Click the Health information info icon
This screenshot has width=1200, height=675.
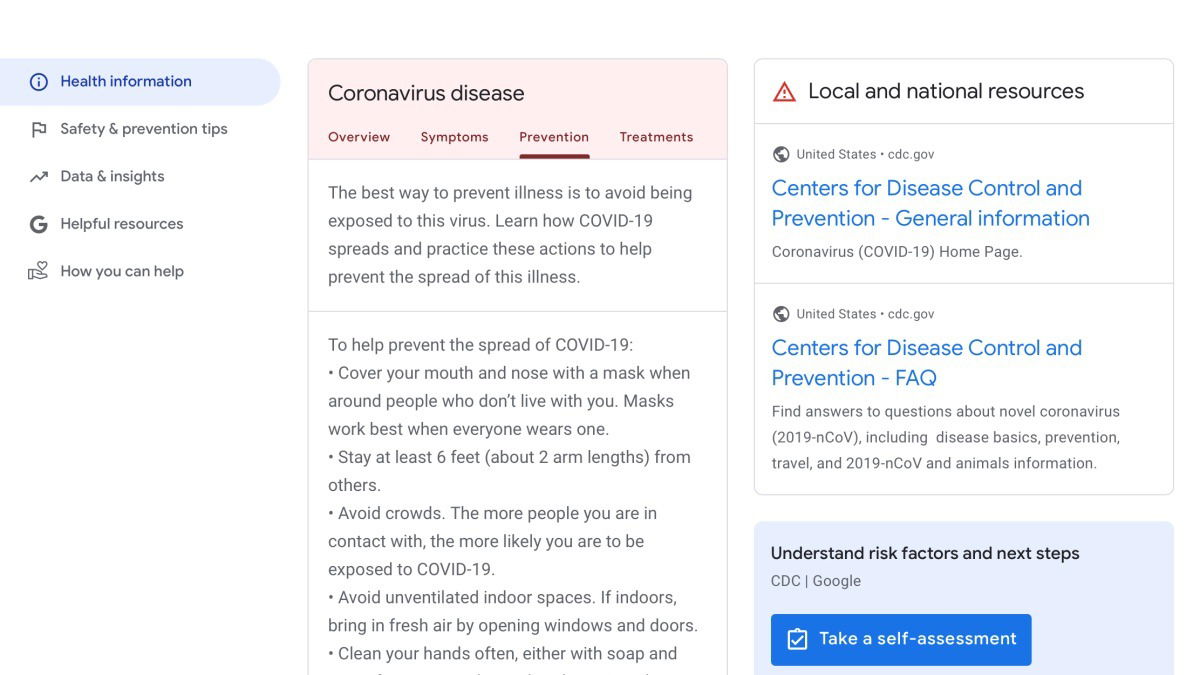39,82
